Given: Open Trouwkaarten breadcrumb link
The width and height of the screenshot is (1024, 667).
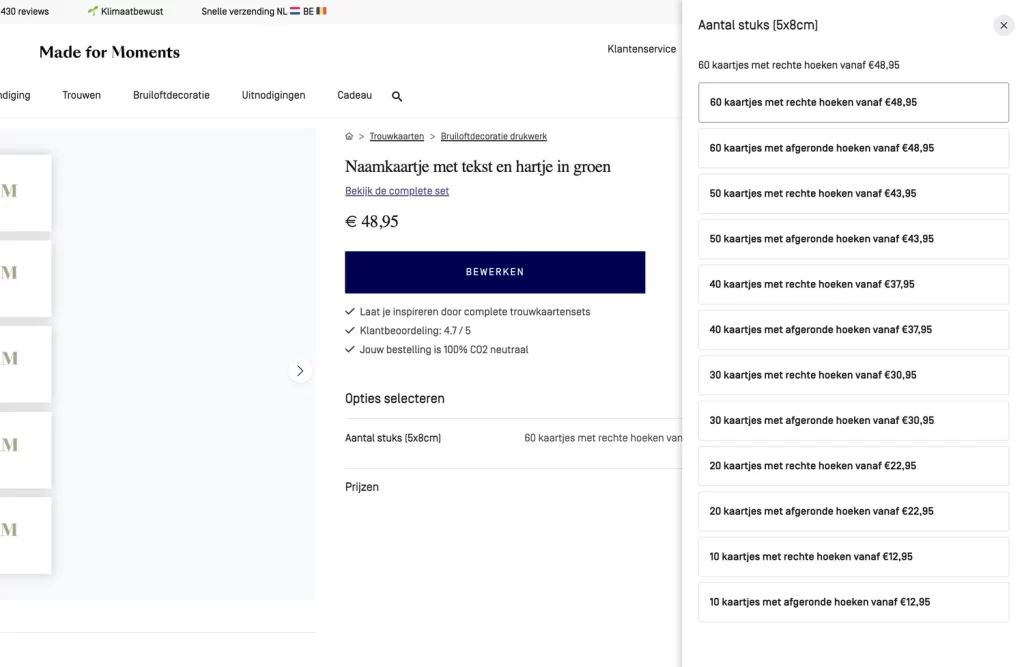Looking at the screenshot, I should click(396, 137).
